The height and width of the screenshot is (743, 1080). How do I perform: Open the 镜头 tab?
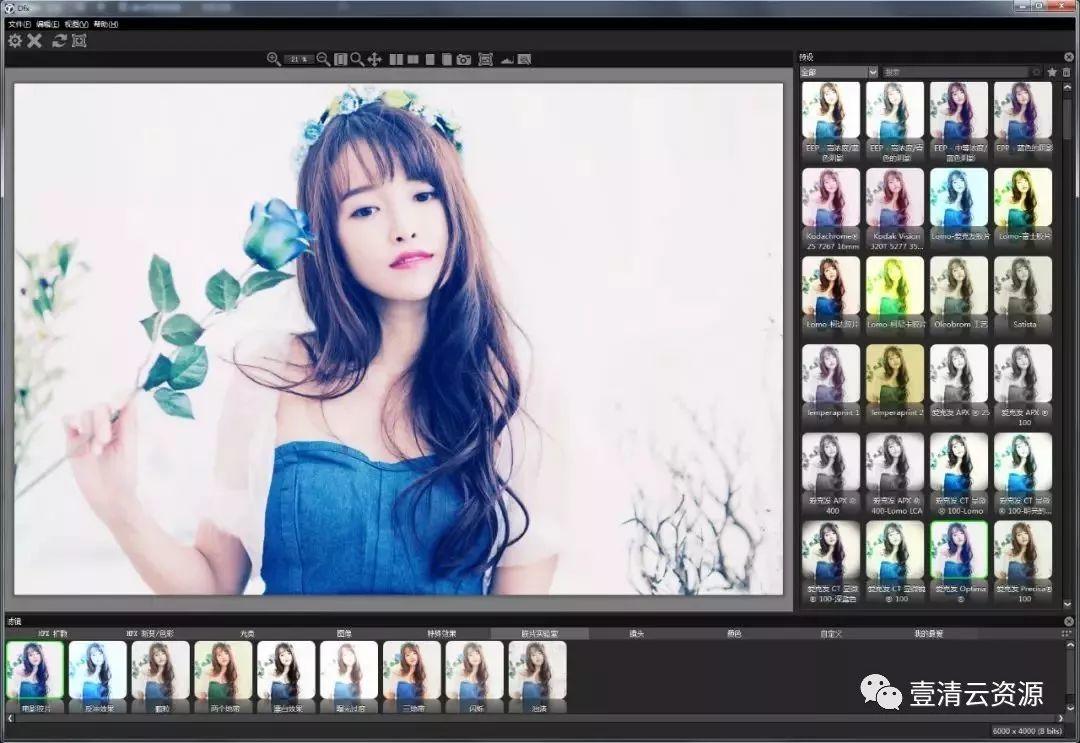636,634
